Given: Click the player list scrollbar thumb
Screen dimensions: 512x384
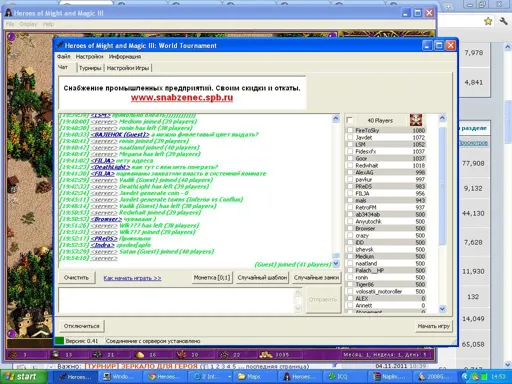Looking at the screenshot, I should click(442, 185).
